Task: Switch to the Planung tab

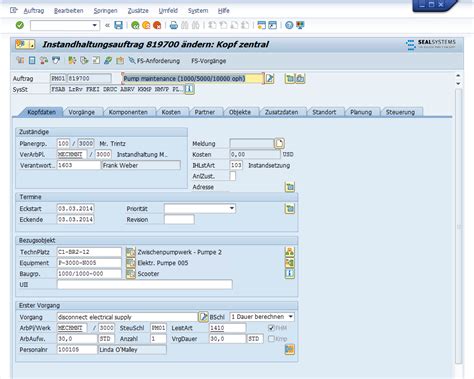Action: 361,112
